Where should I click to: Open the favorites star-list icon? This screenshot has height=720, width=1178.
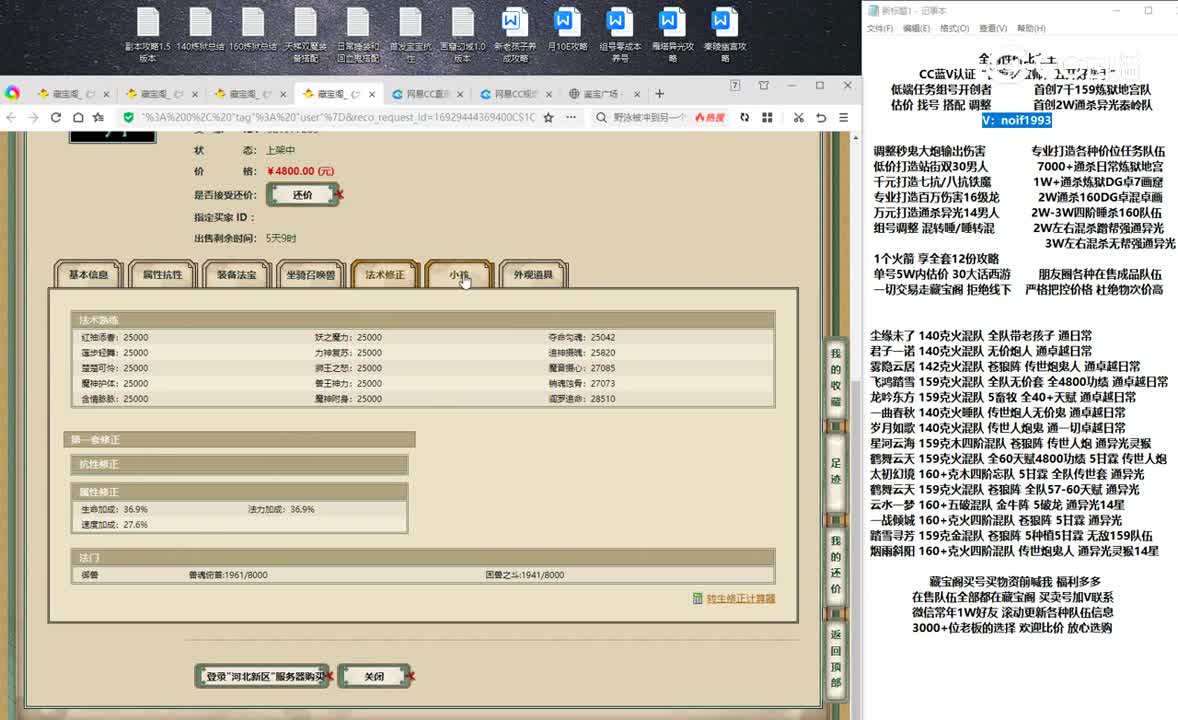[x=98, y=117]
